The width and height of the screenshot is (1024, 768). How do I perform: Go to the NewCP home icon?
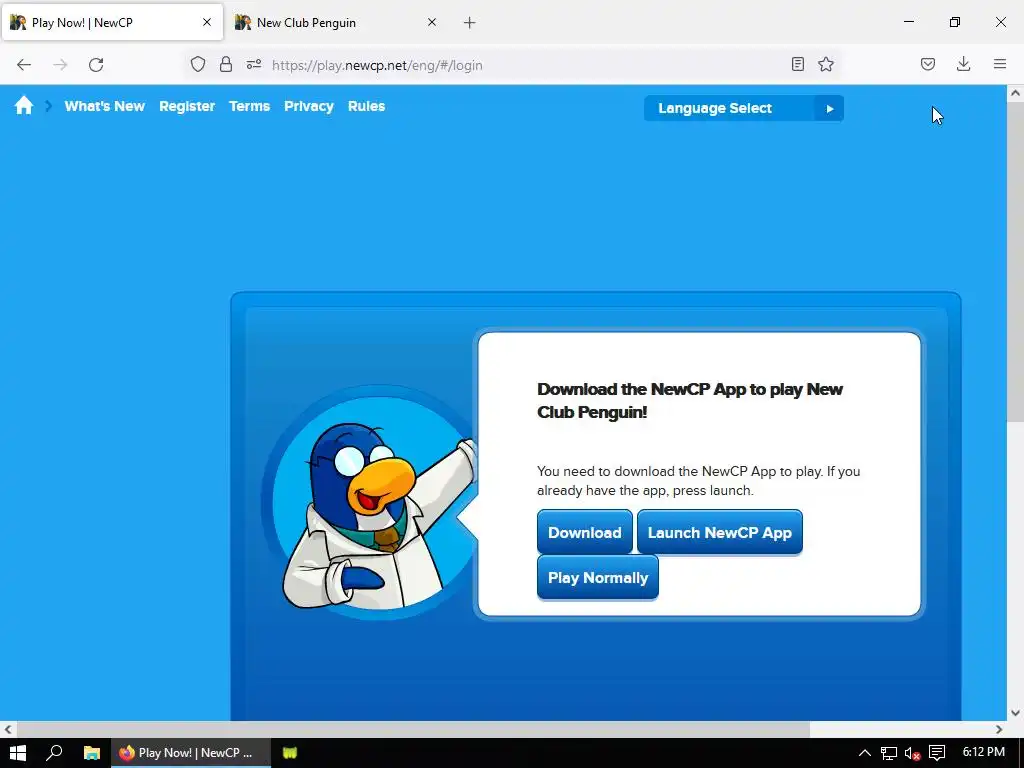point(24,106)
